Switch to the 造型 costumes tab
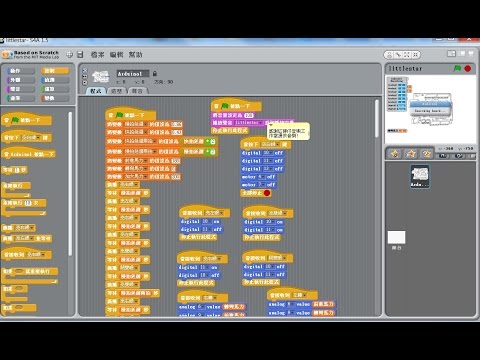The width and height of the screenshot is (480, 360). pos(117,91)
